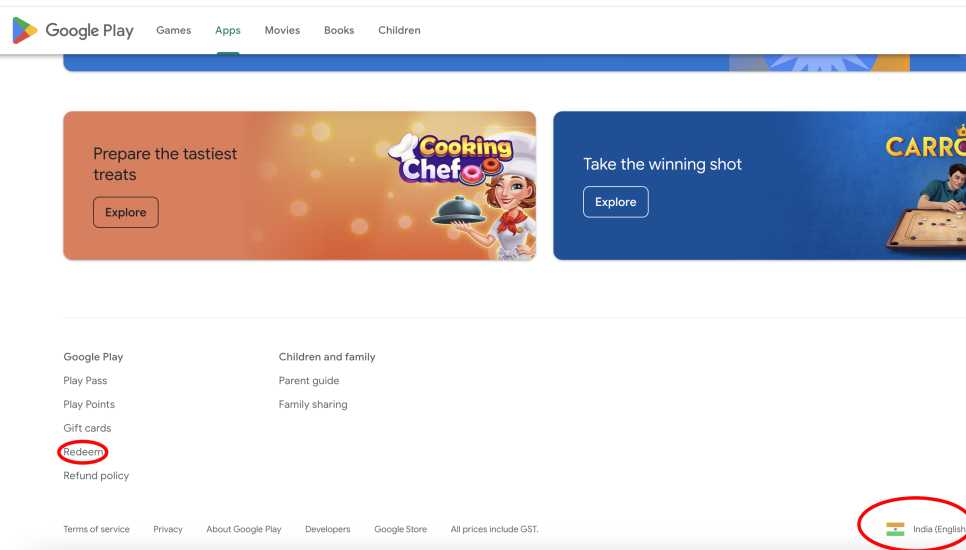Switch to the Movies tab
Screen dimensions: 966x550
pos(282,30)
